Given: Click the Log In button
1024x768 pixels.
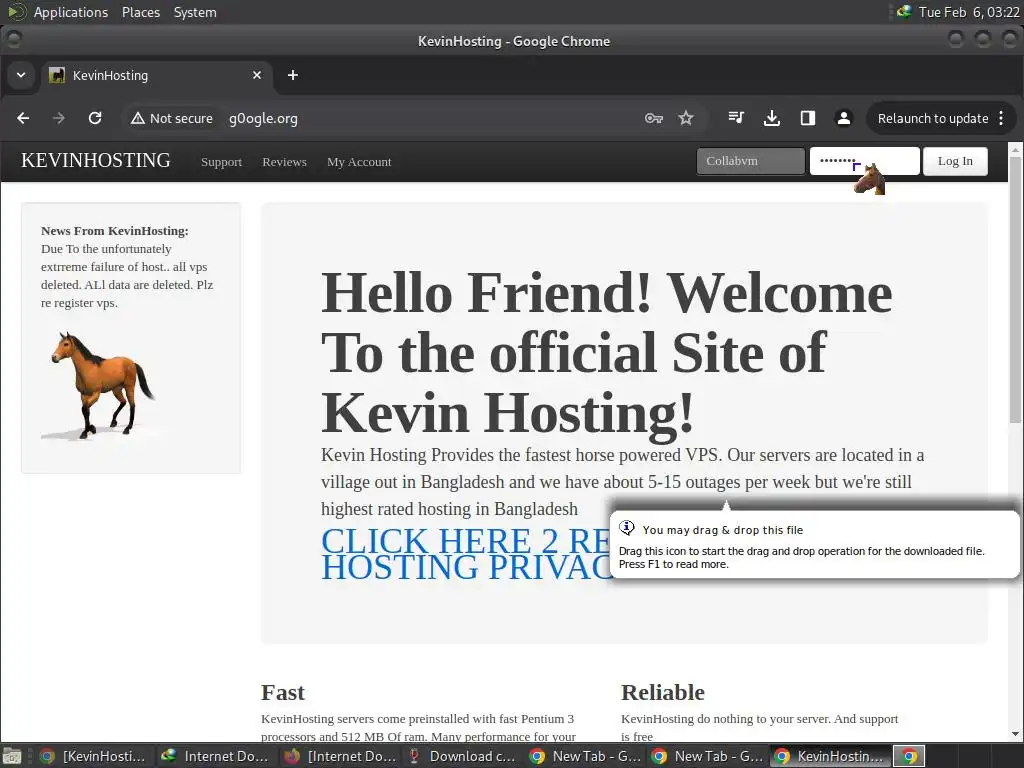Looking at the screenshot, I should tap(955, 161).
